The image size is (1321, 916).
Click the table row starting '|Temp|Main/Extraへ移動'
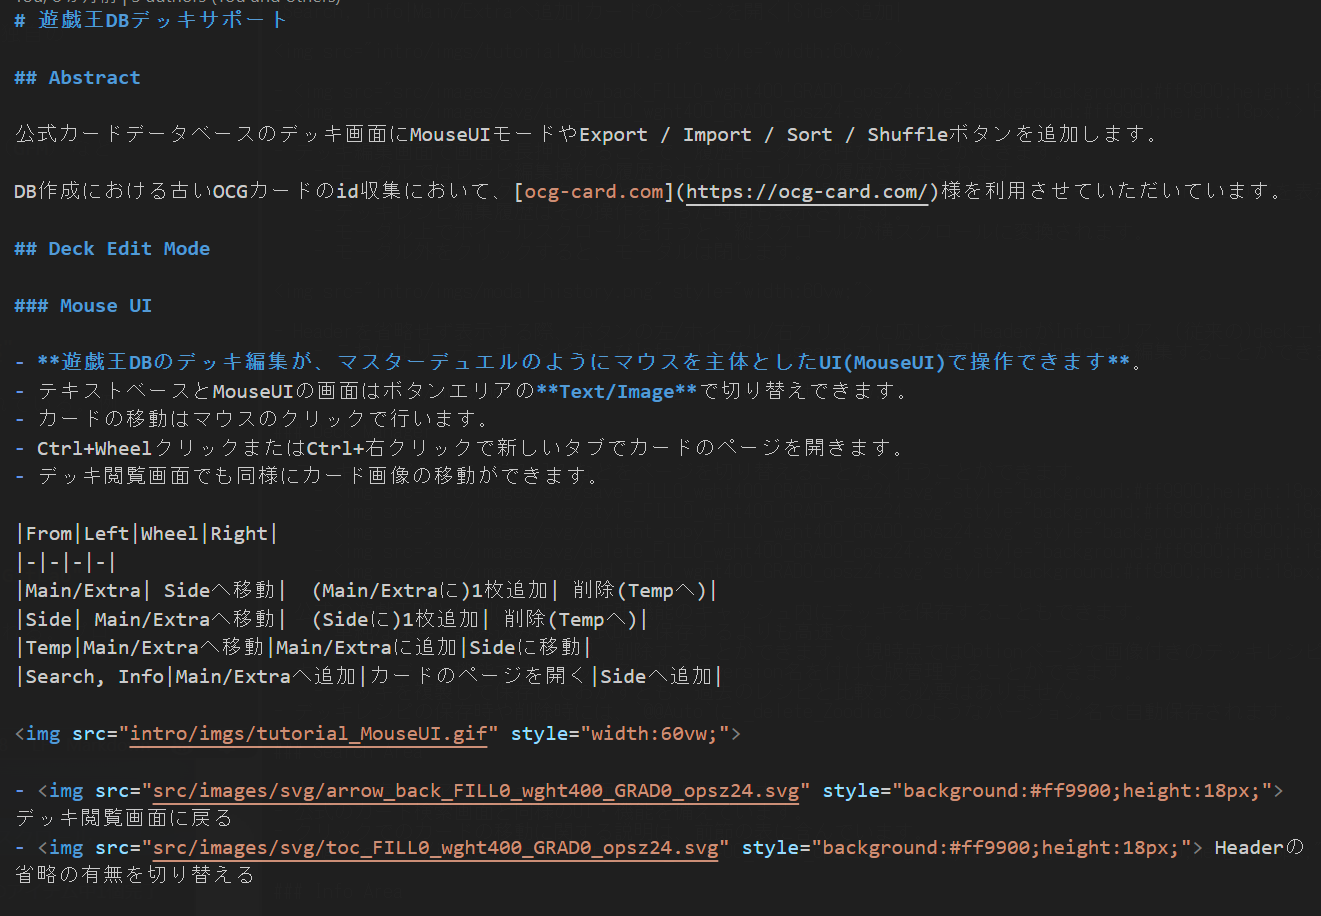tap(304, 647)
